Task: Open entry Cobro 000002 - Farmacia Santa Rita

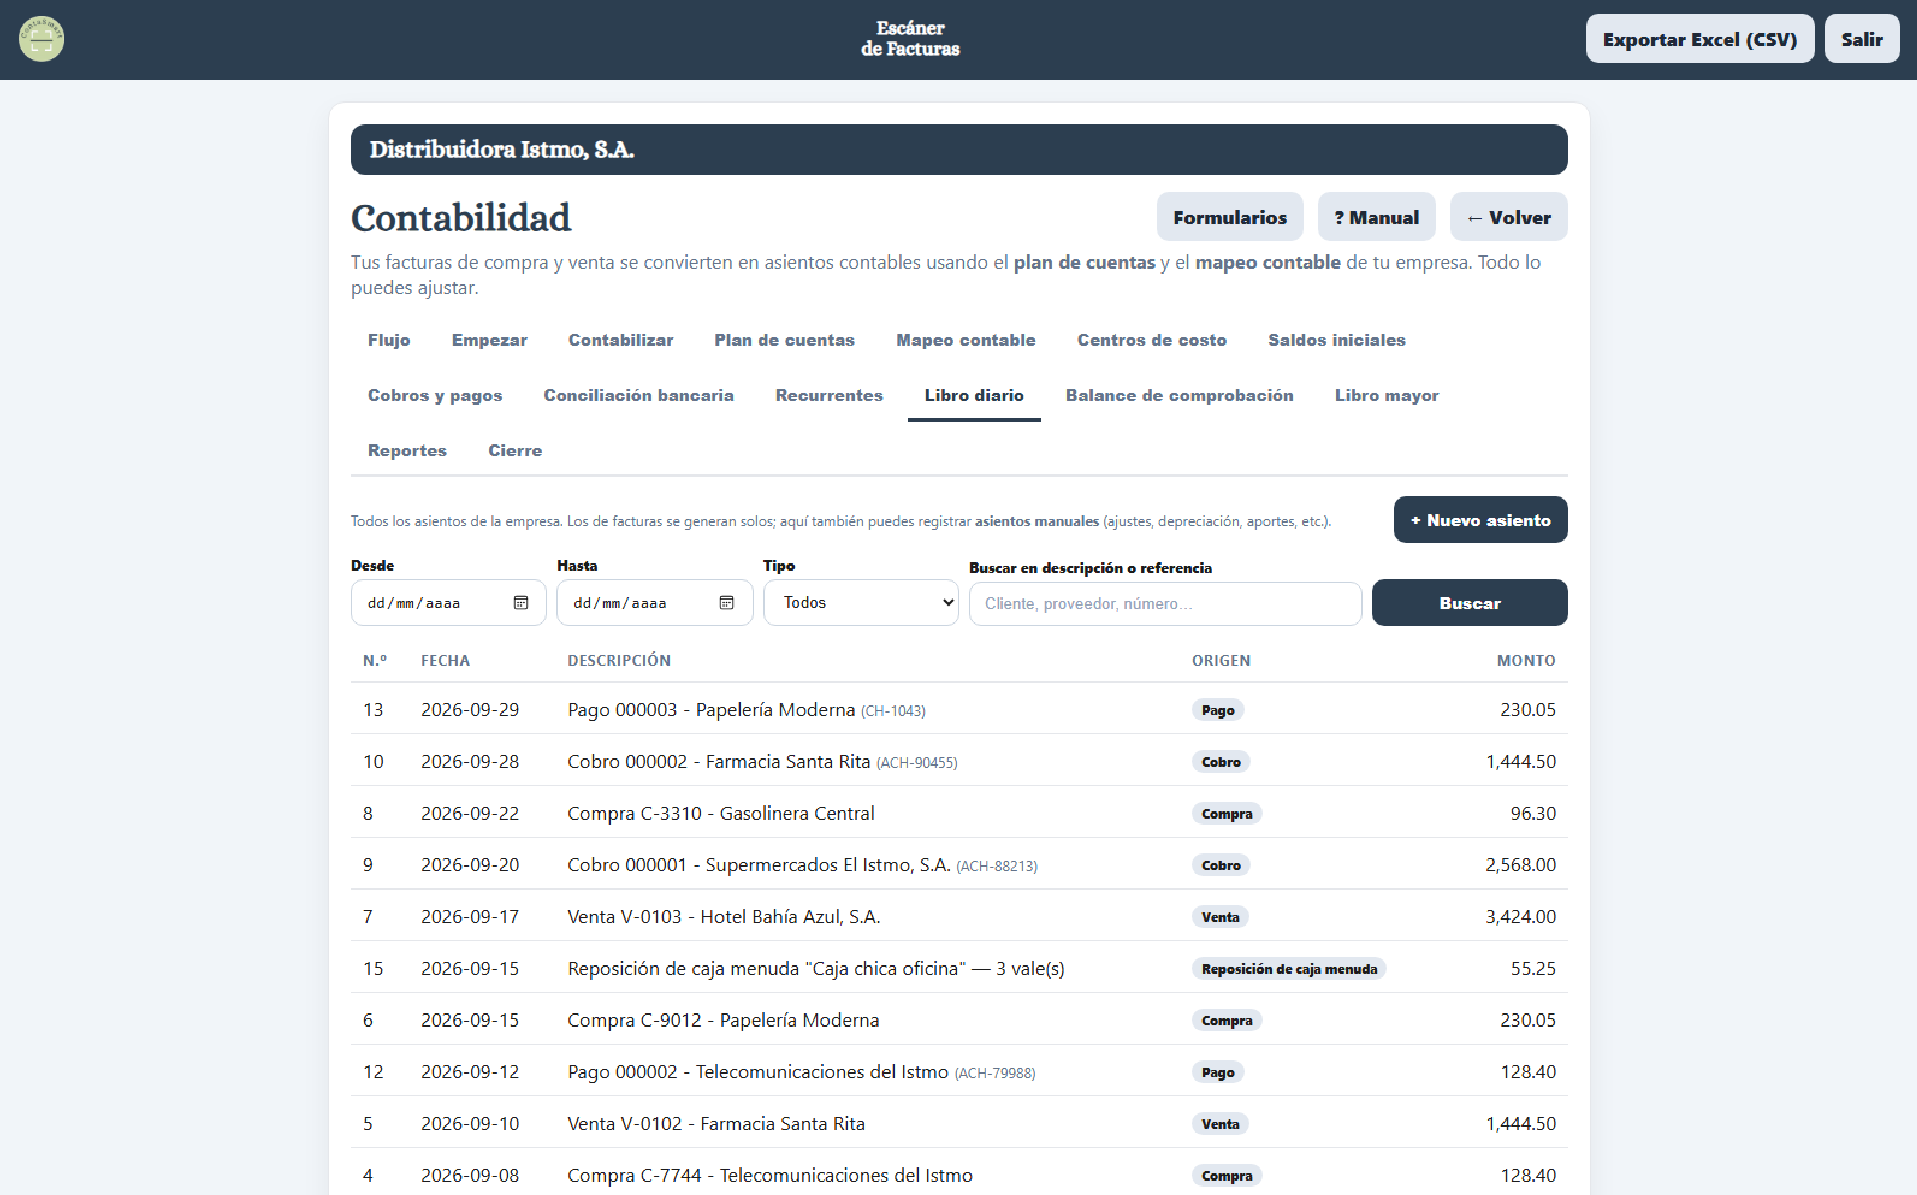Action: 959,761
